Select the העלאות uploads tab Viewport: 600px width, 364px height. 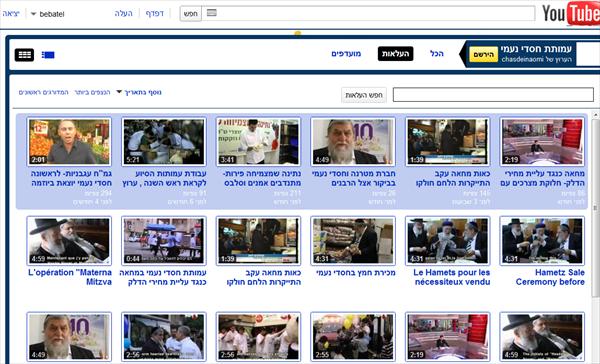pyautogui.click(x=395, y=54)
